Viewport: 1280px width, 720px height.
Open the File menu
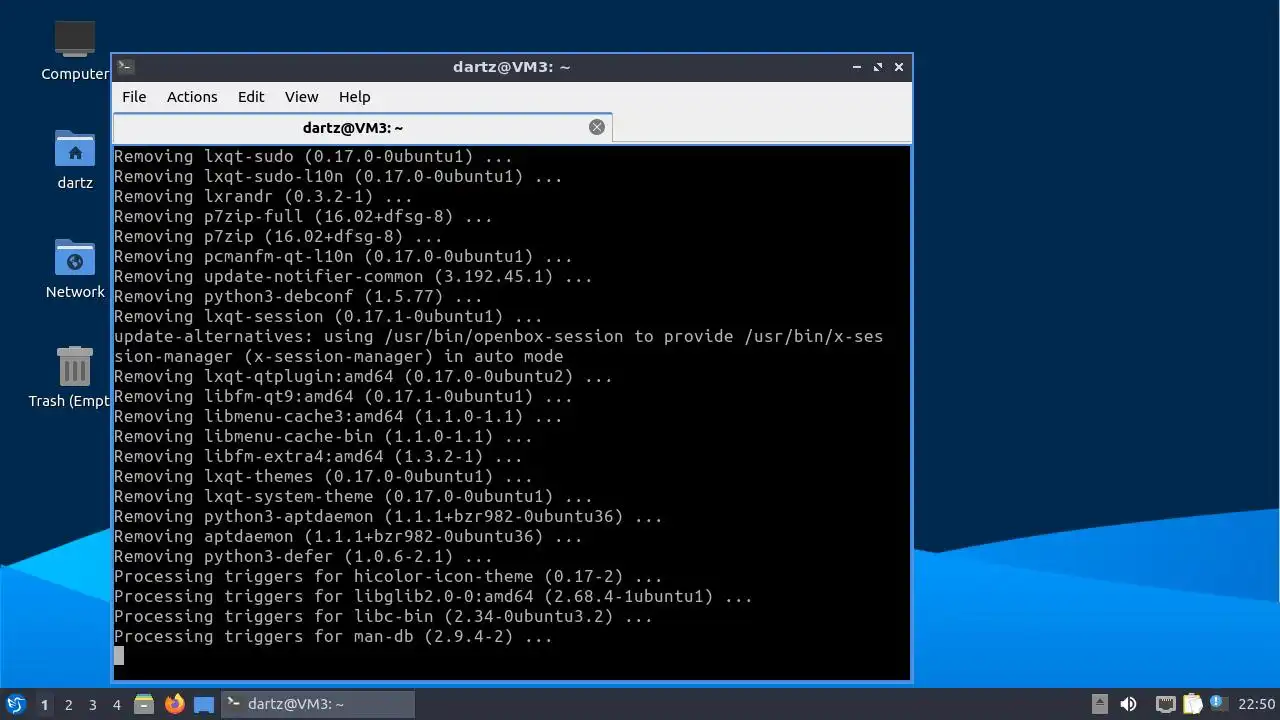(134, 97)
